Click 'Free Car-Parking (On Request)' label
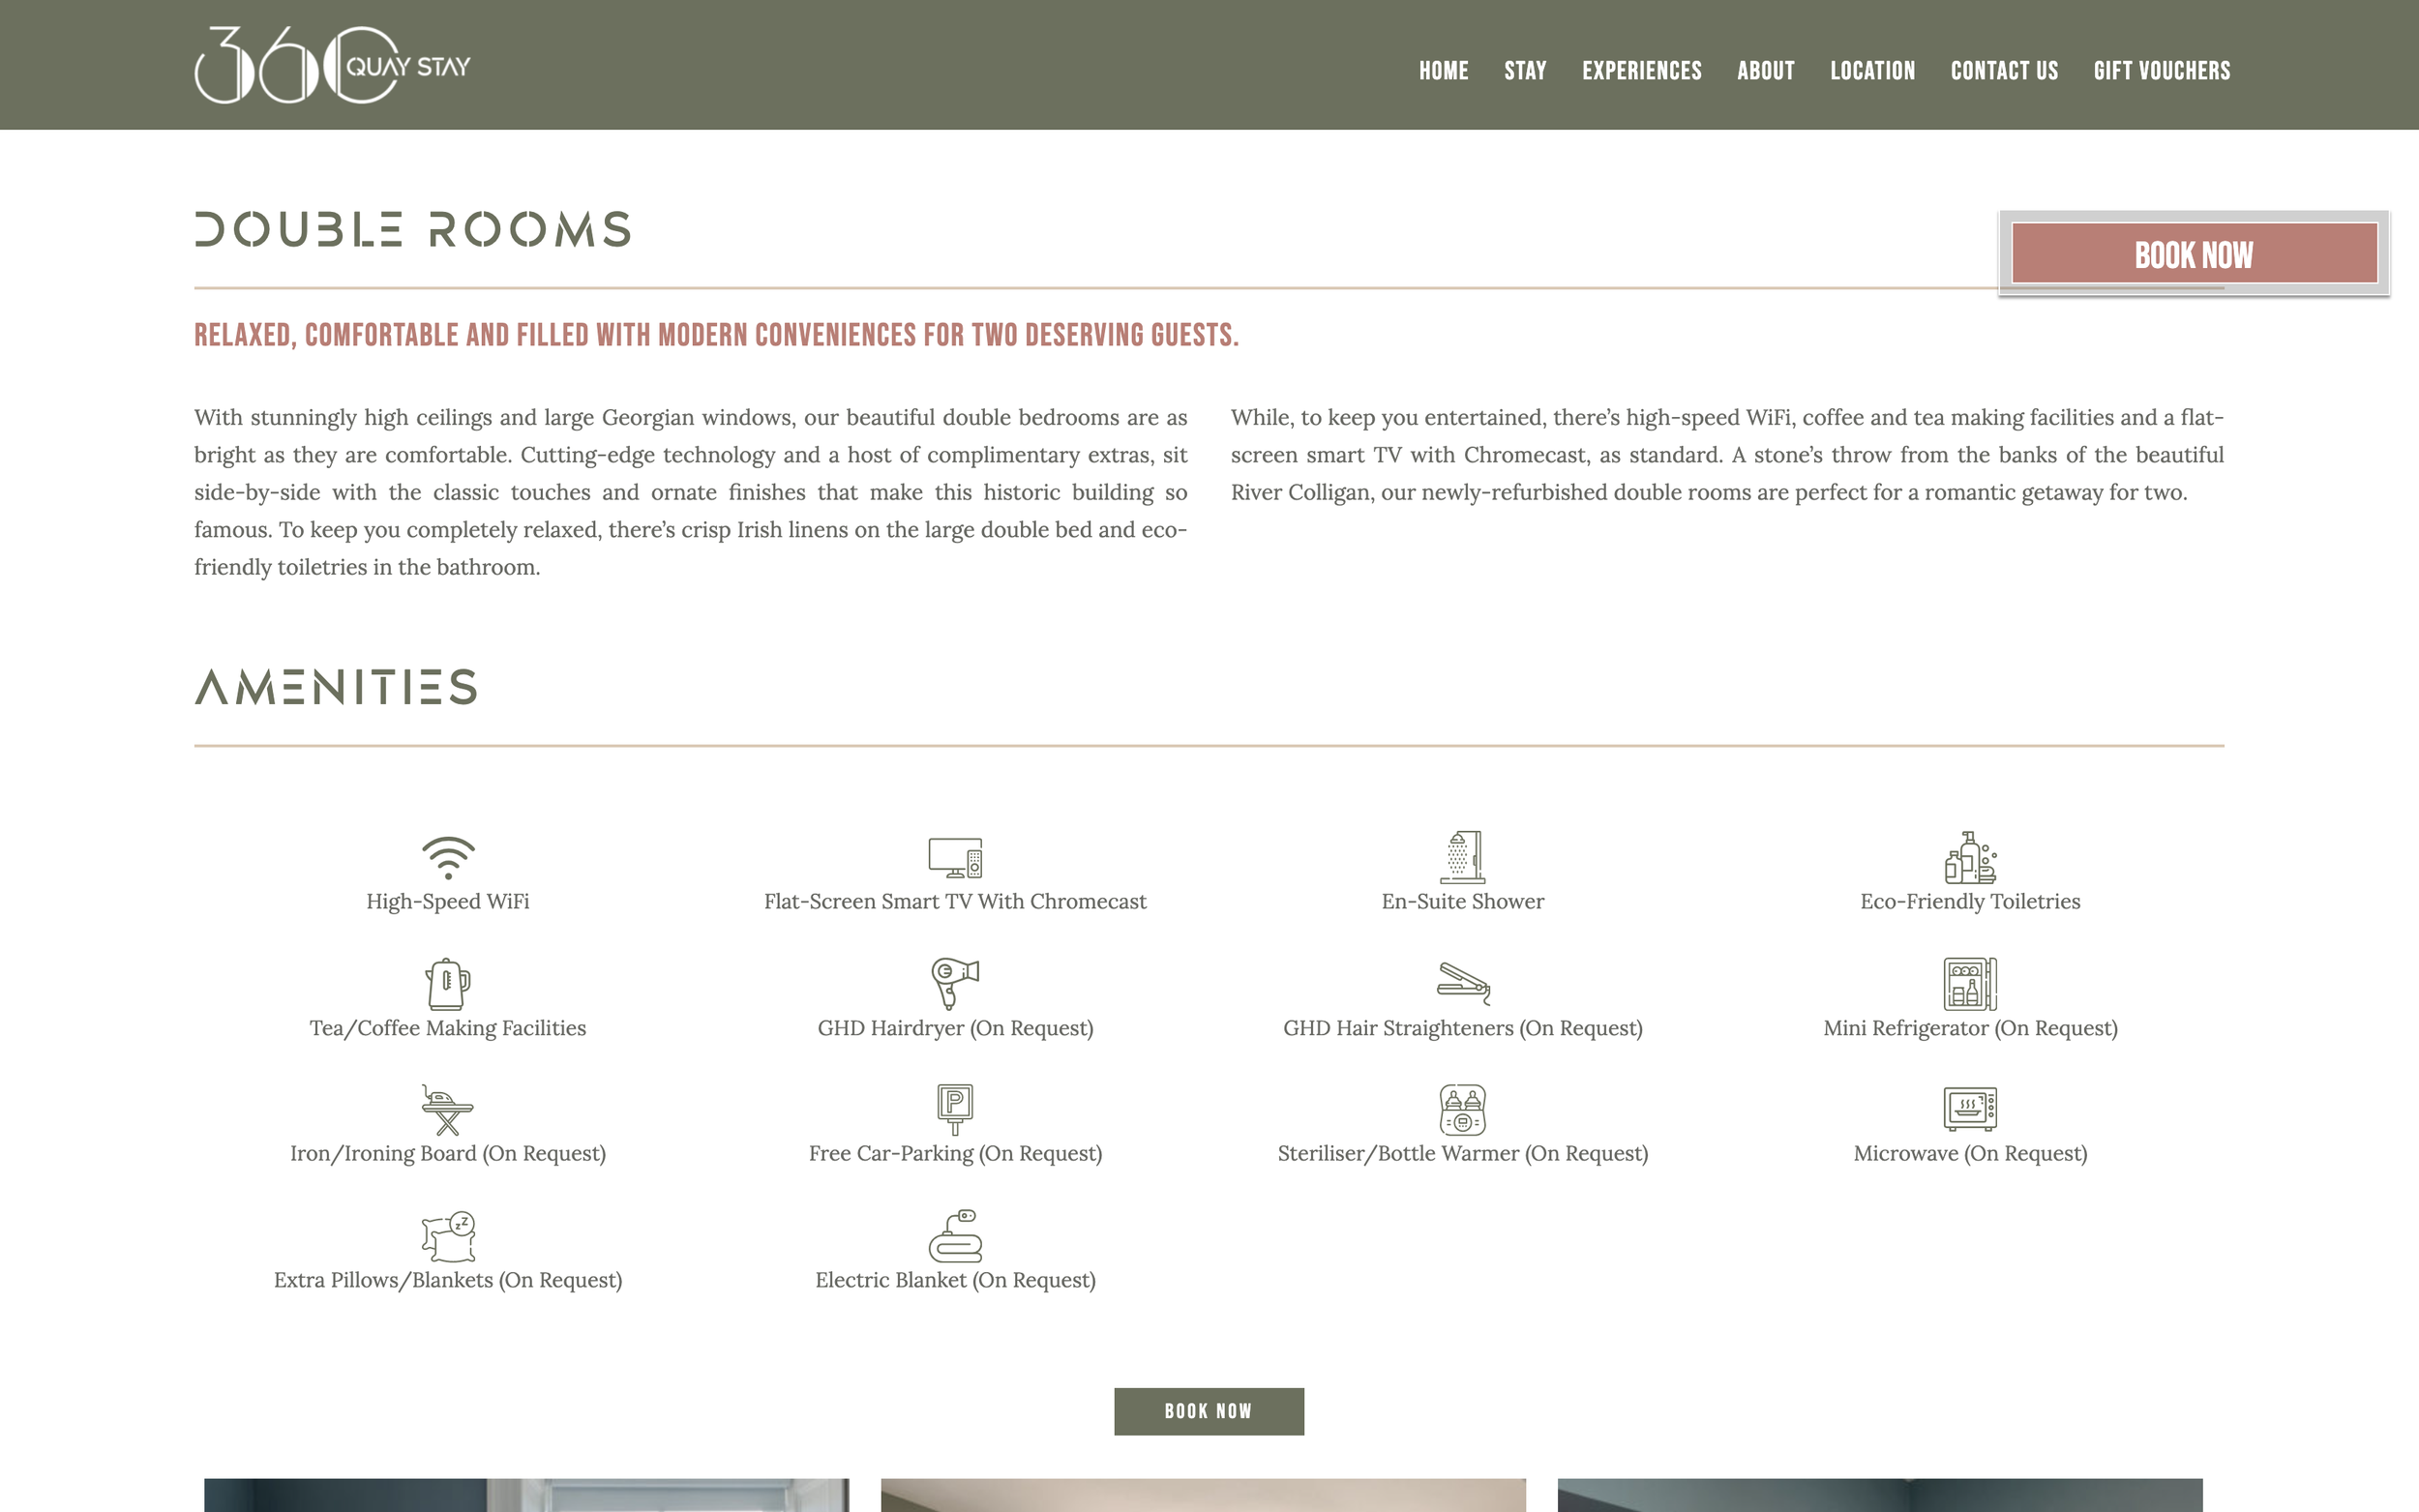 pyautogui.click(x=955, y=1153)
